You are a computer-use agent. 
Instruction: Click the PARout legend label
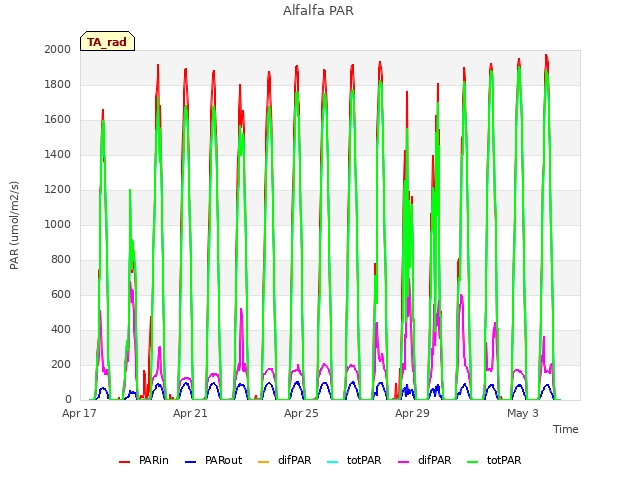click(223, 460)
